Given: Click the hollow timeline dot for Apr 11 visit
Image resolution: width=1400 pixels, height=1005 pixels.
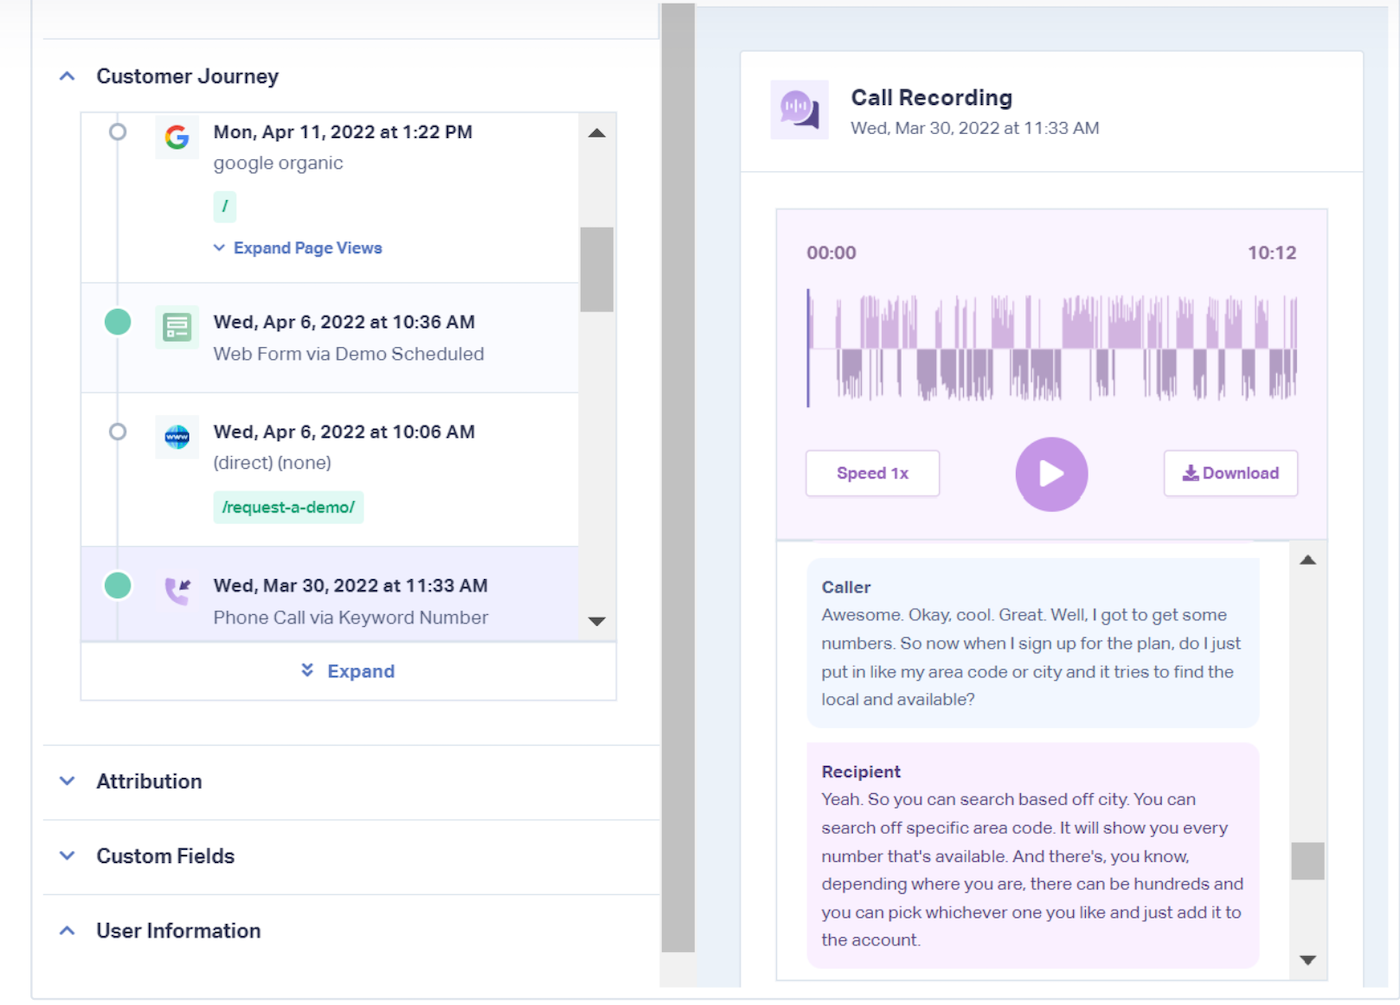Looking at the screenshot, I should [x=118, y=132].
